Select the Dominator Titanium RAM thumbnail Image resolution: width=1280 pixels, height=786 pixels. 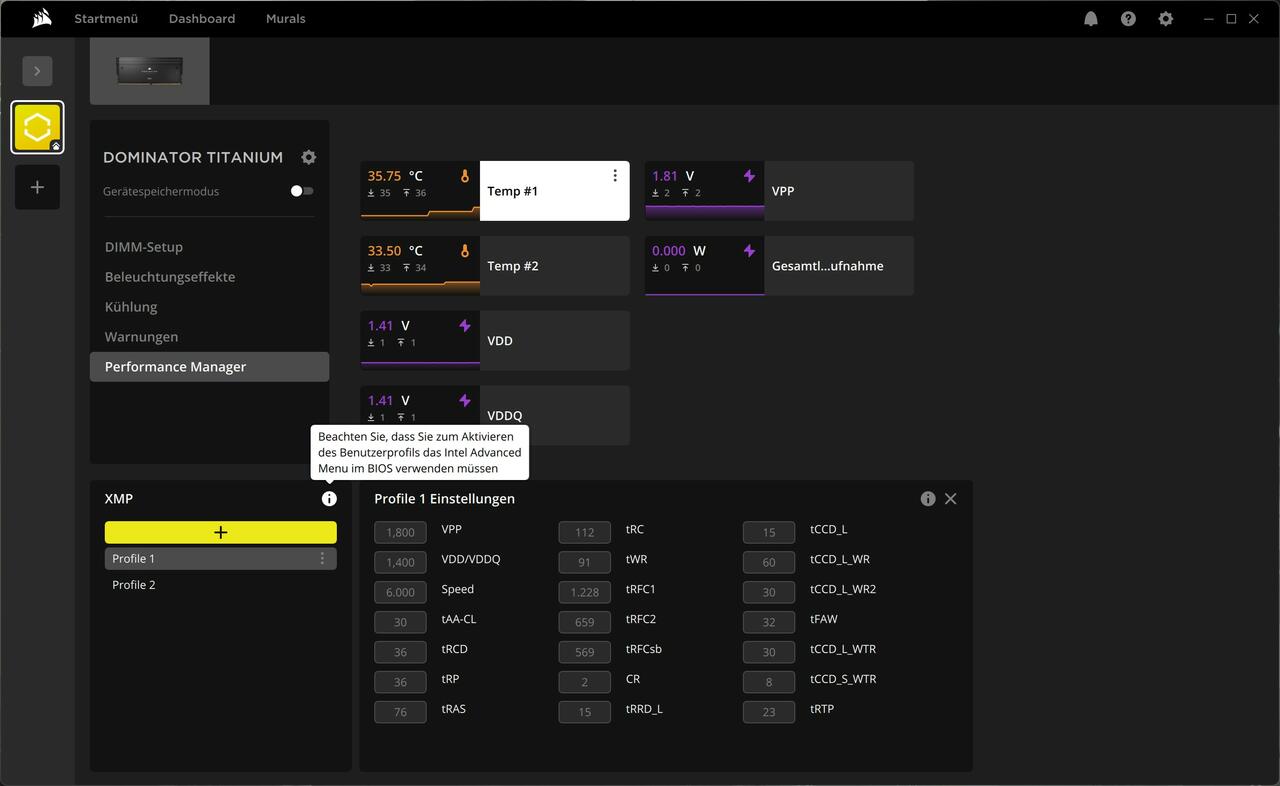(150, 71)
